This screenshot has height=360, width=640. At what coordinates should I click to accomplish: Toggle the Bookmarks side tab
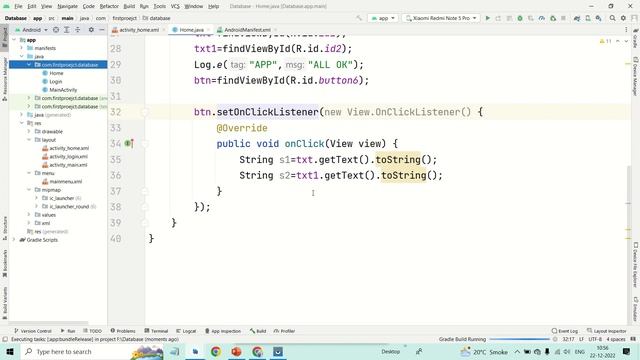pos(4,264)
